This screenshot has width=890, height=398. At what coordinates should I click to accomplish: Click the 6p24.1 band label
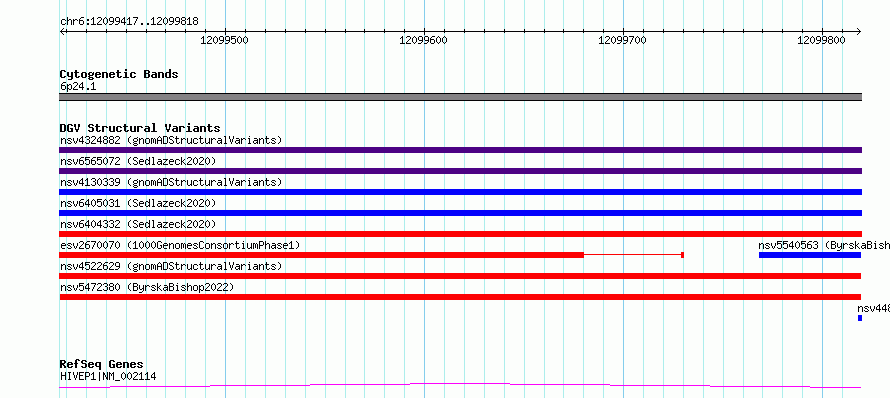(x=78, y=86)
